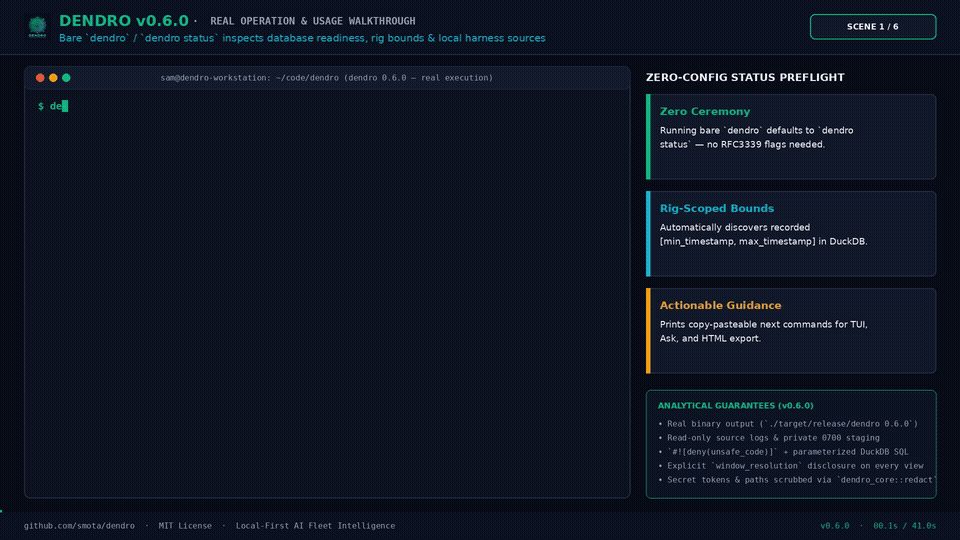Click 'REAL OPERATION & USAGE WALKTHROUGH' subtitle
The width and height of the screenshot is (960, 540).
point(313,21)
